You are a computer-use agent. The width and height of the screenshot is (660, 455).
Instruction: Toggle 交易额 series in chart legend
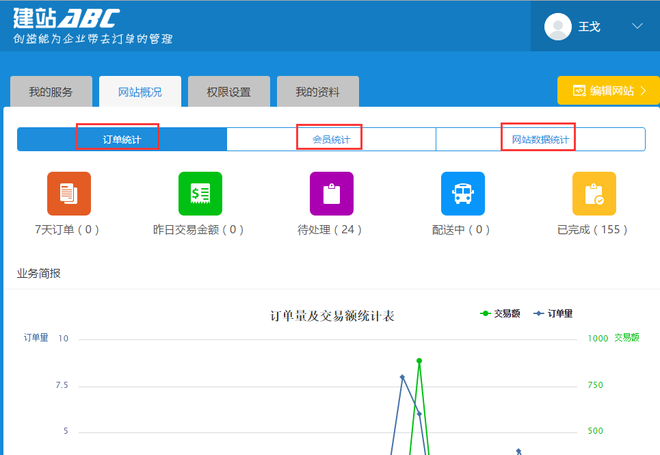point(500,313)
